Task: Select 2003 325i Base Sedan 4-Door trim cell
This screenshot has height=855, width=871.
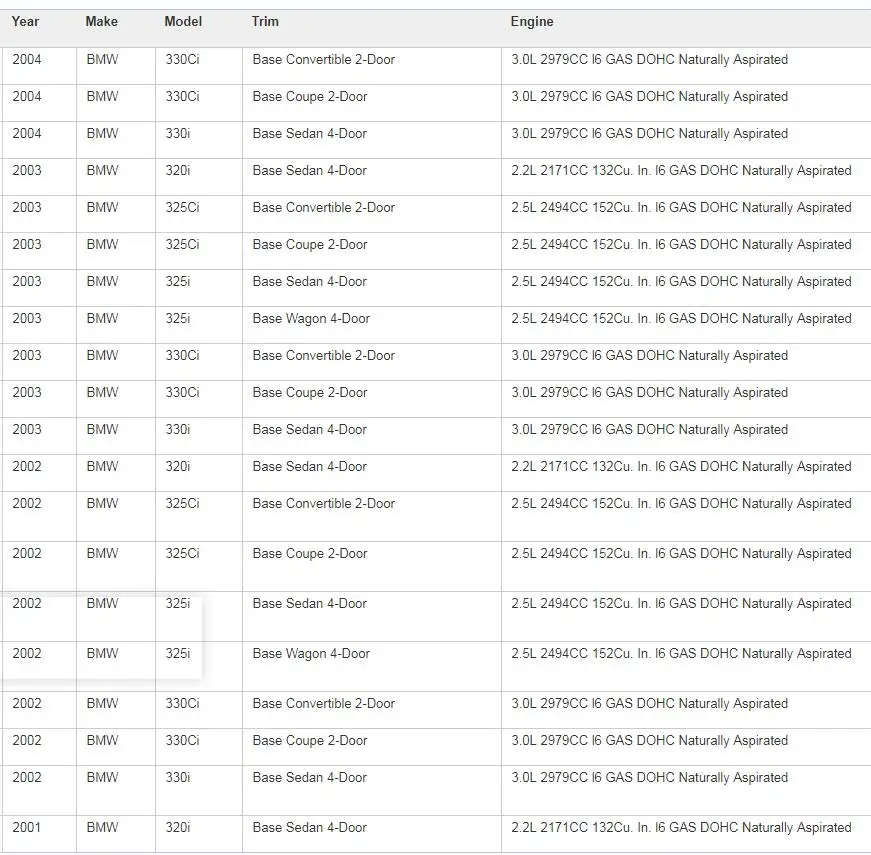Action: 372,288
